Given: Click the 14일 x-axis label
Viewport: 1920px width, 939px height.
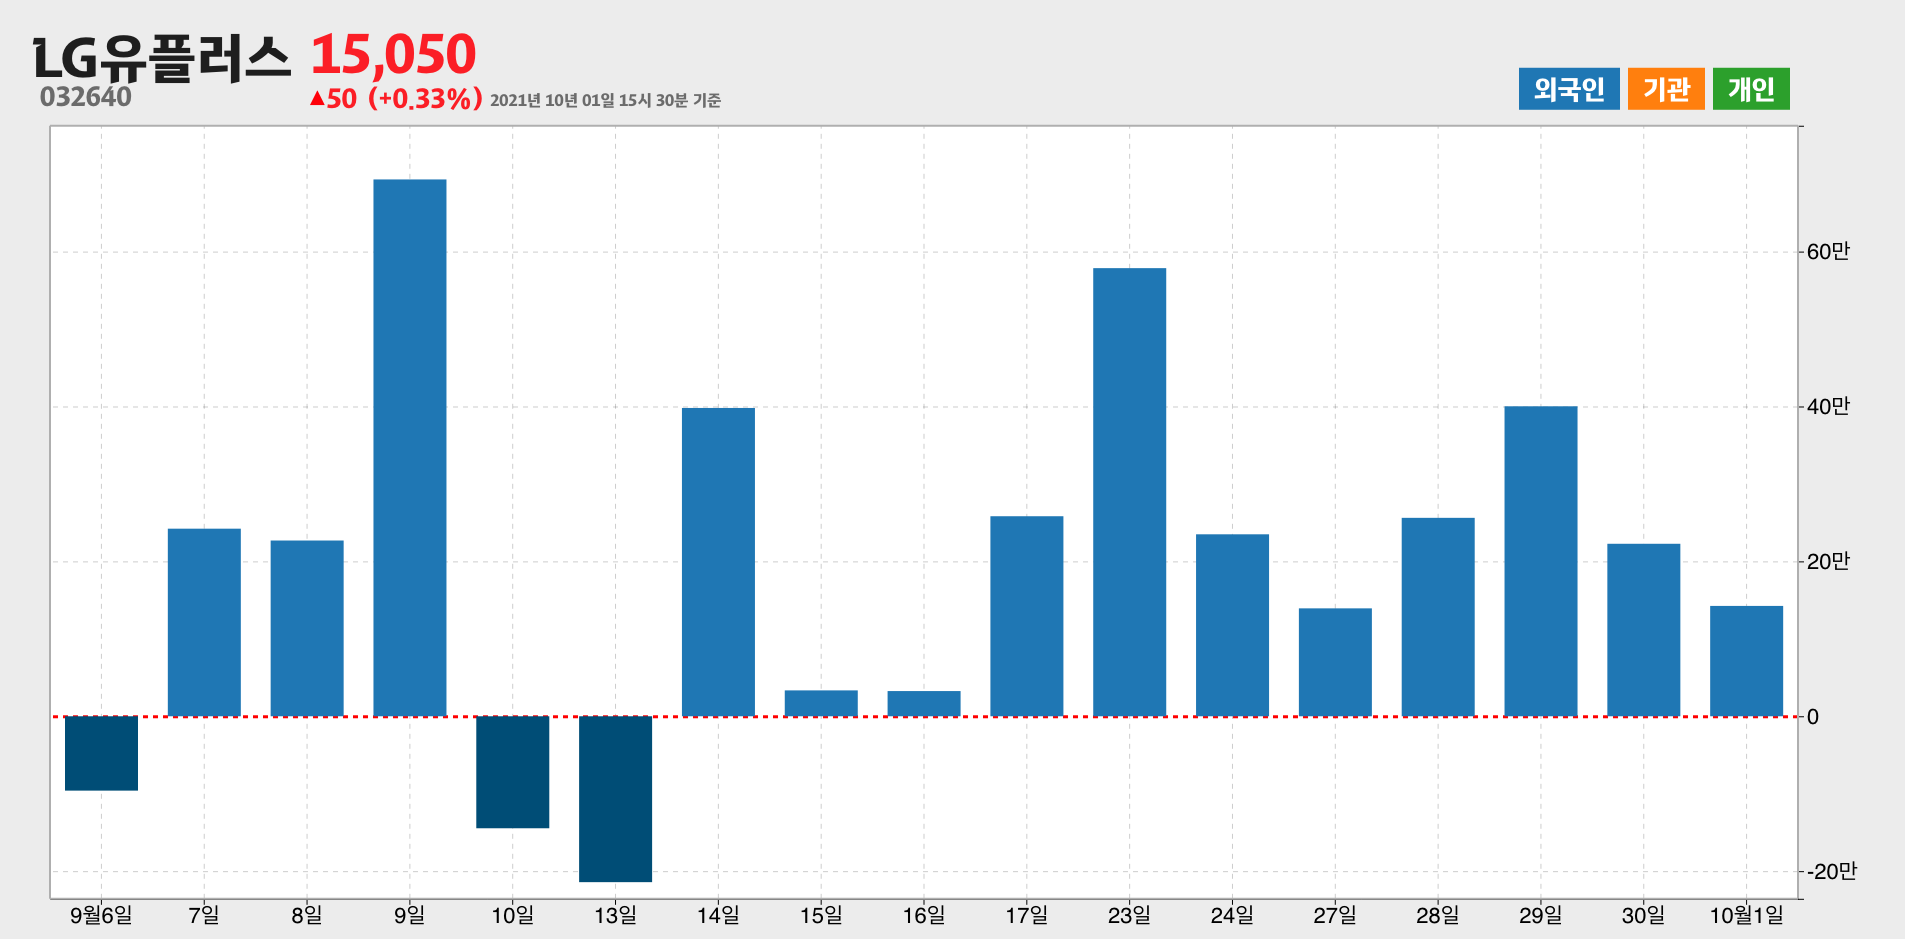Looking at the screenshot, I should click(x=718, y=915).
